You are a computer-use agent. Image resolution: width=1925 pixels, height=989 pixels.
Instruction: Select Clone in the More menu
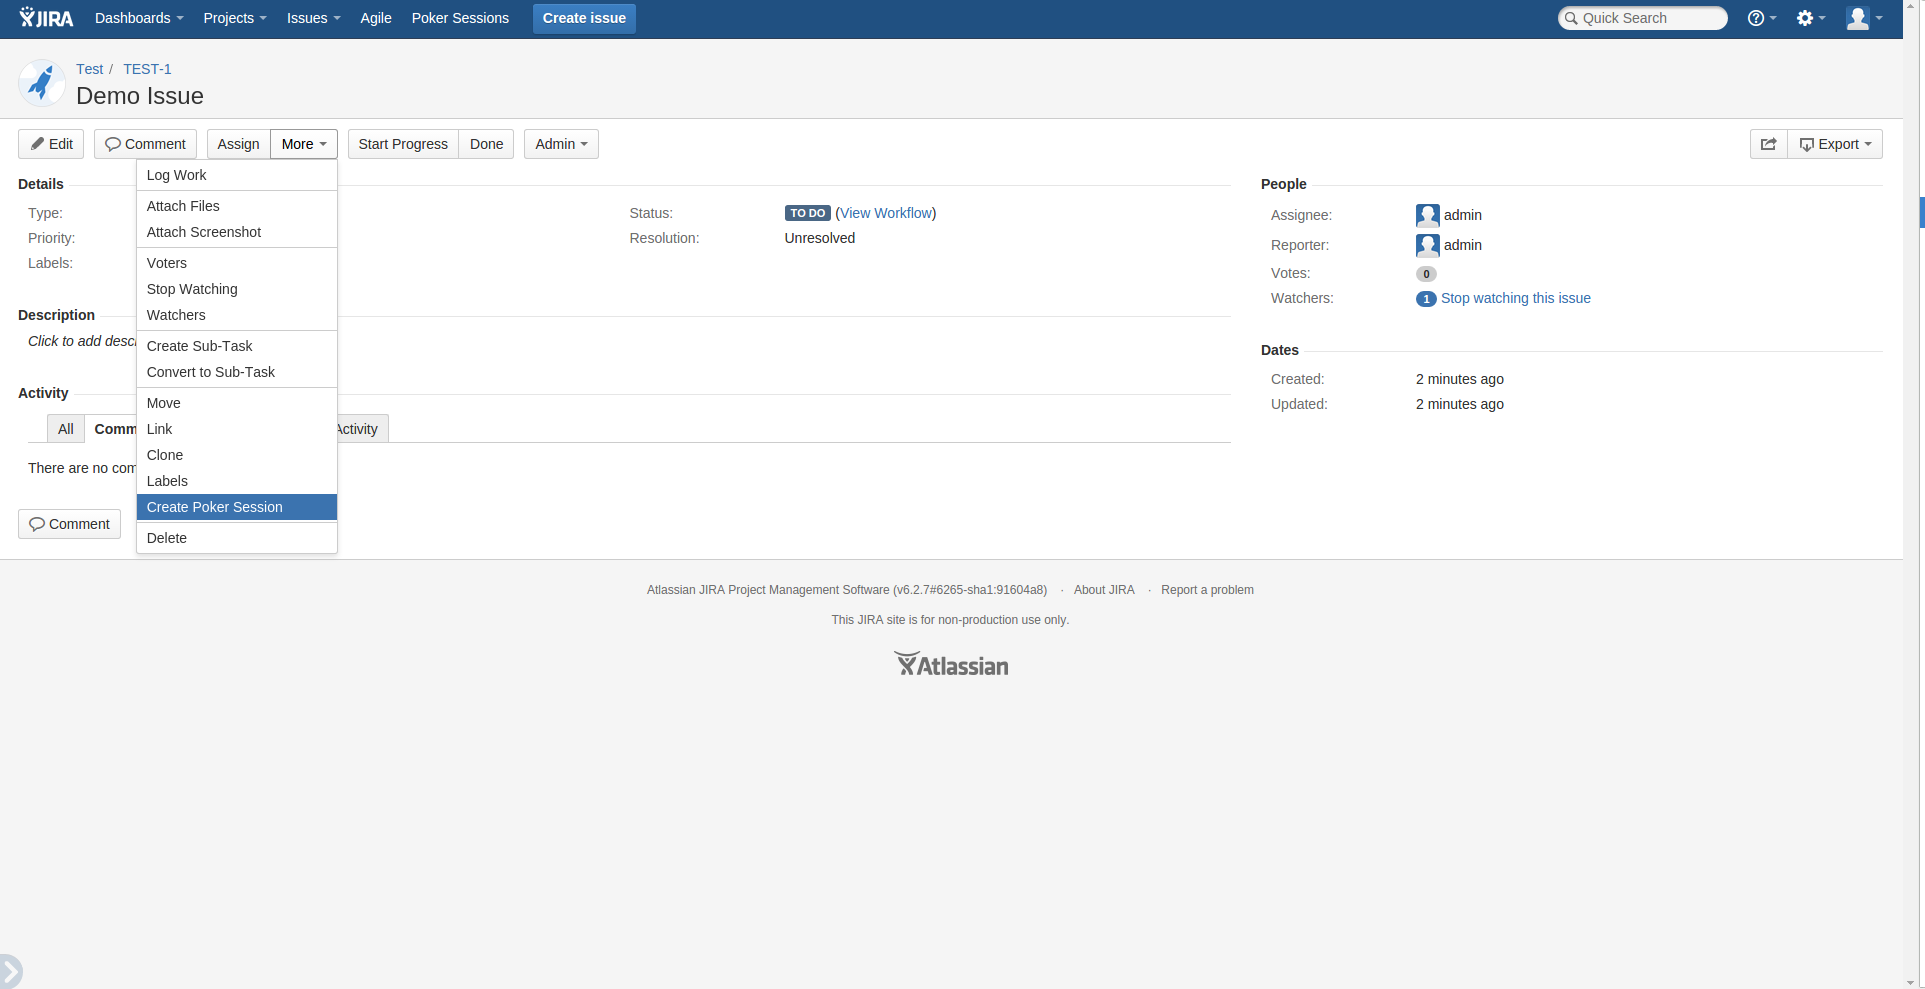pos(237,455)
